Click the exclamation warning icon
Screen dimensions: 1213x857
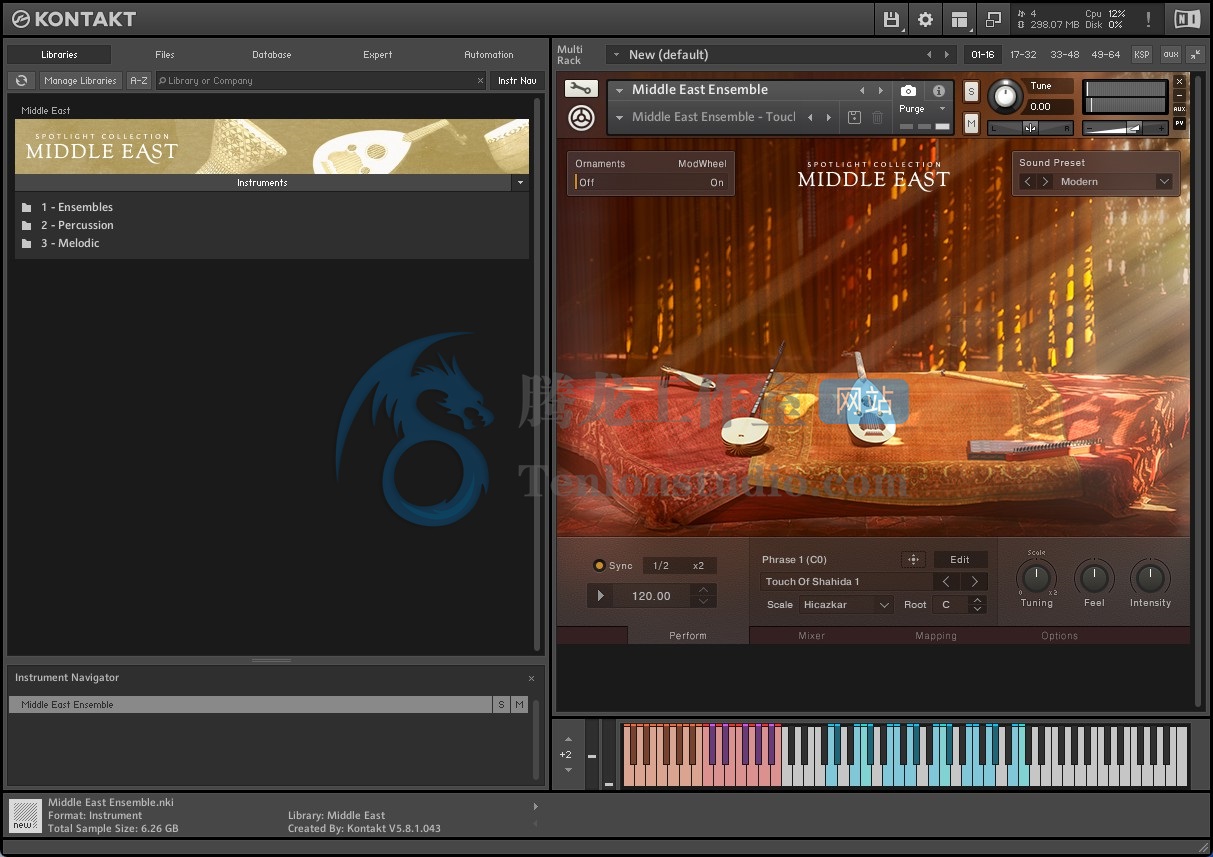(1148, 19)
